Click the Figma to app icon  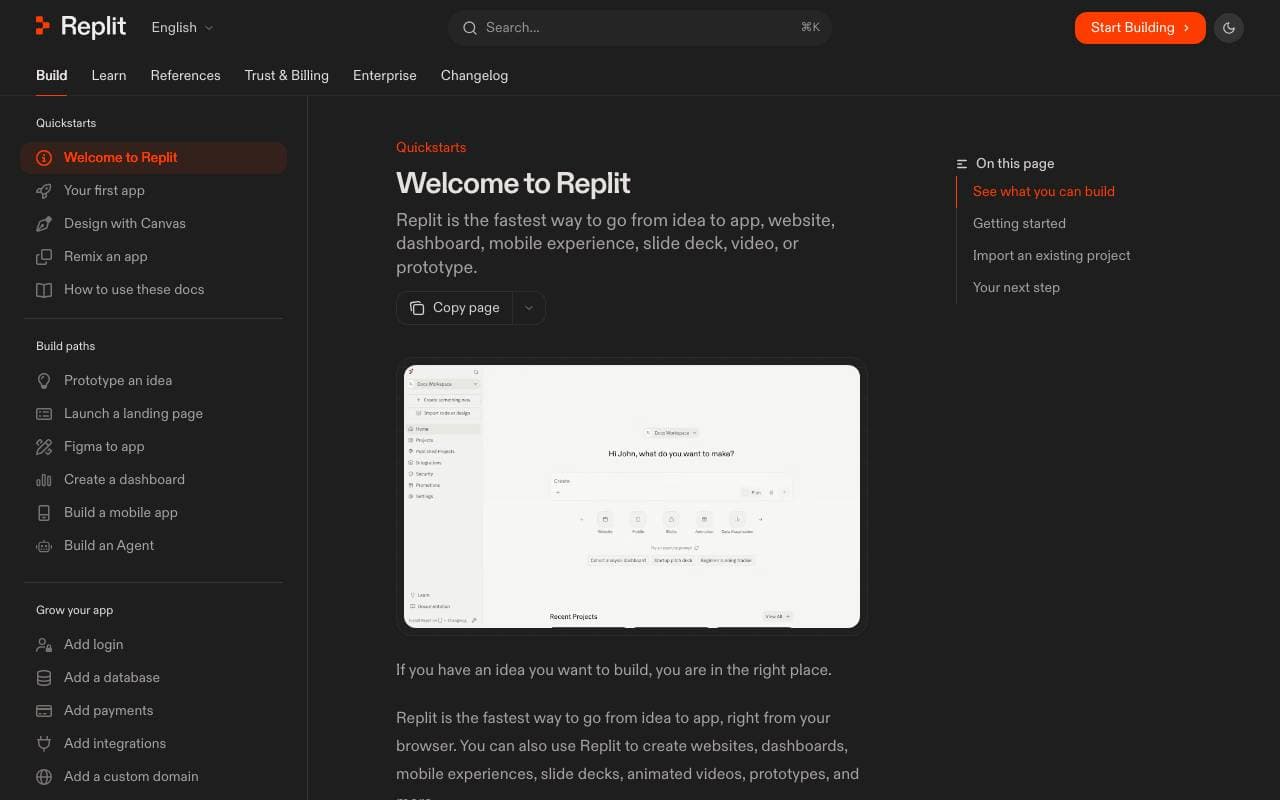pyautogui.click(x=44, y=447)
